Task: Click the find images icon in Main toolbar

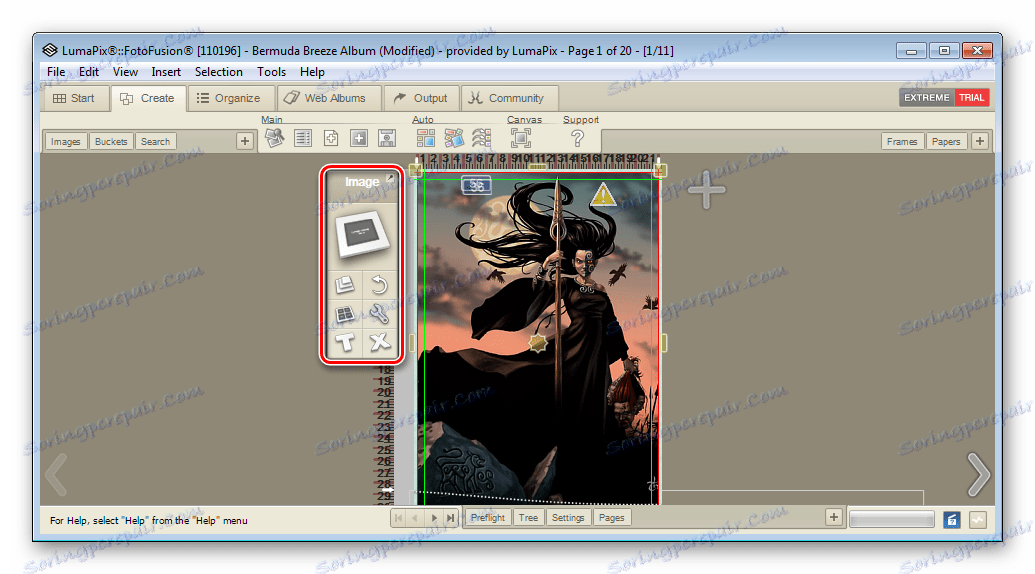Action: coord(275,138)
